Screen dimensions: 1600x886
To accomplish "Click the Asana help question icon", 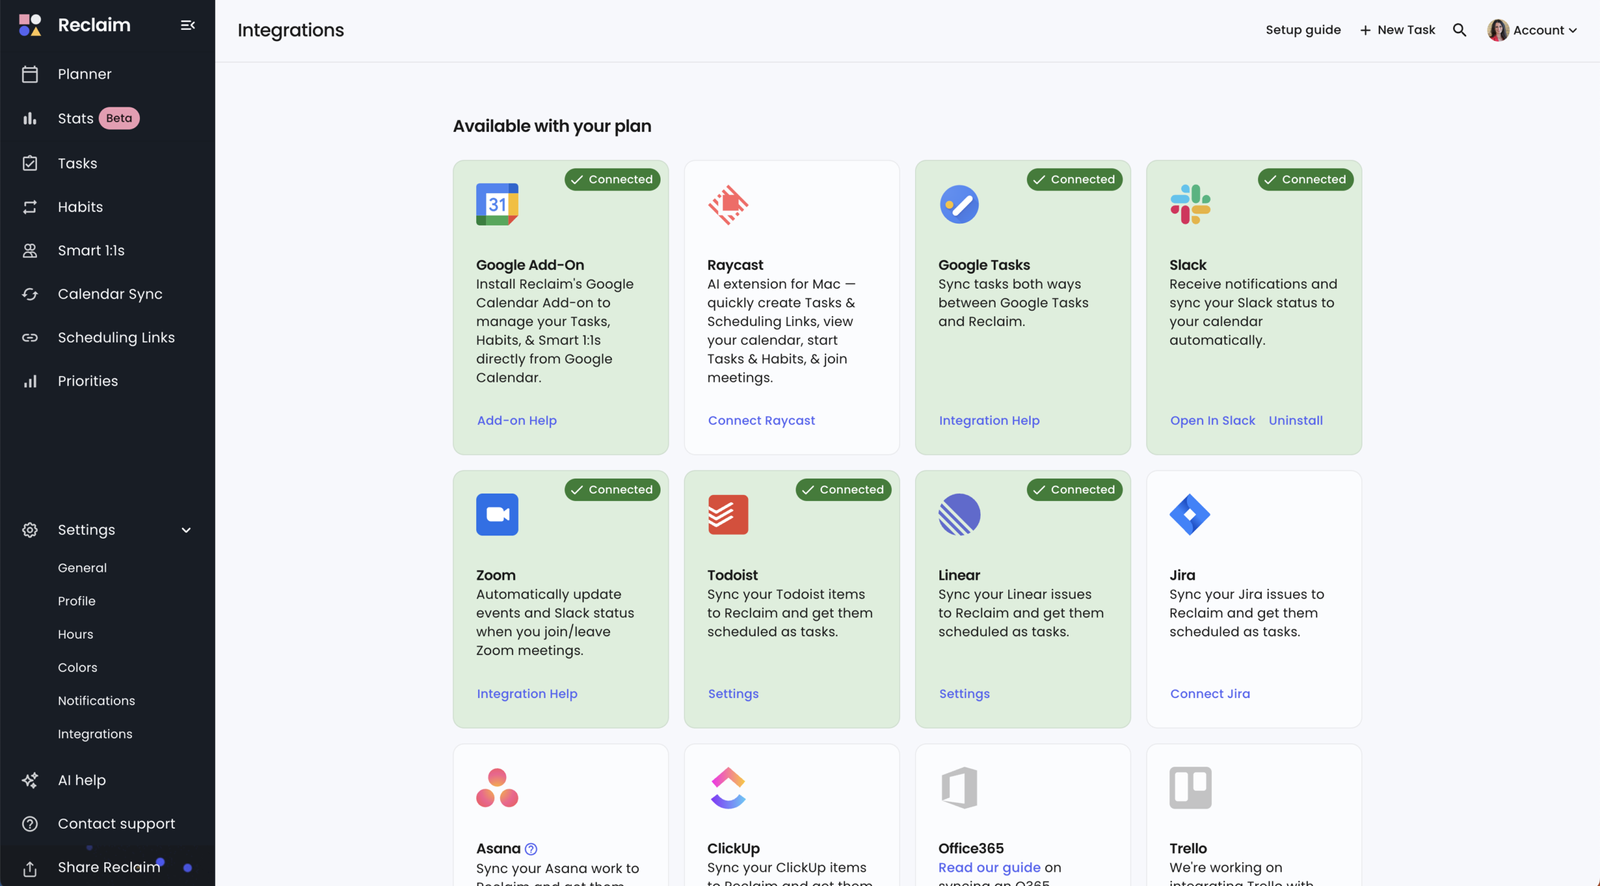I will tap(531, 849).
